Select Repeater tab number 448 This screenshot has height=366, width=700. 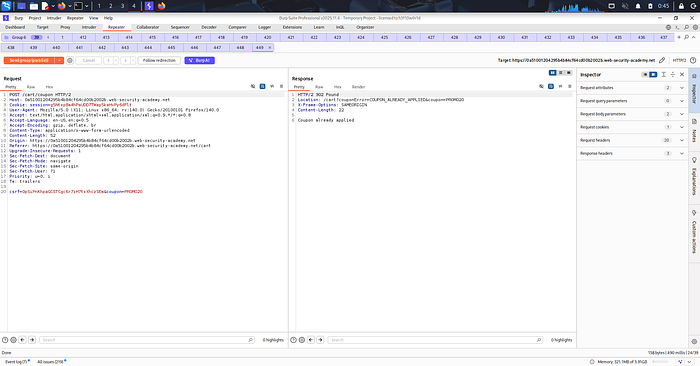point(240,47)
